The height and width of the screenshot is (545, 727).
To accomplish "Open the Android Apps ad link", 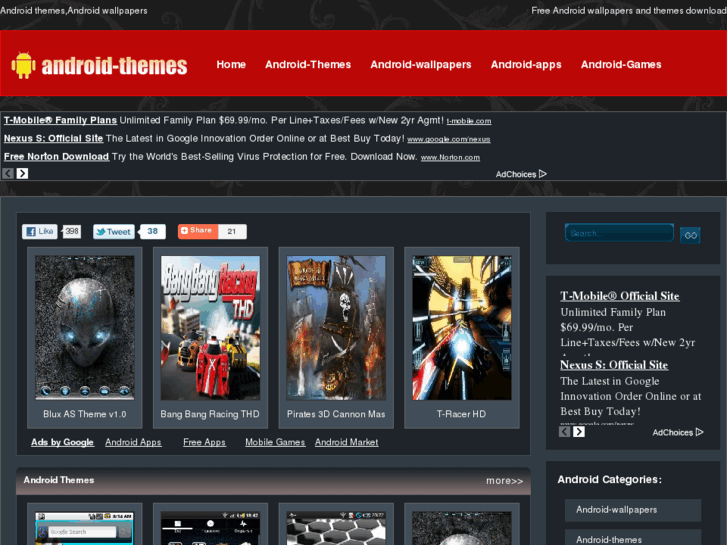I will point(134,442).
